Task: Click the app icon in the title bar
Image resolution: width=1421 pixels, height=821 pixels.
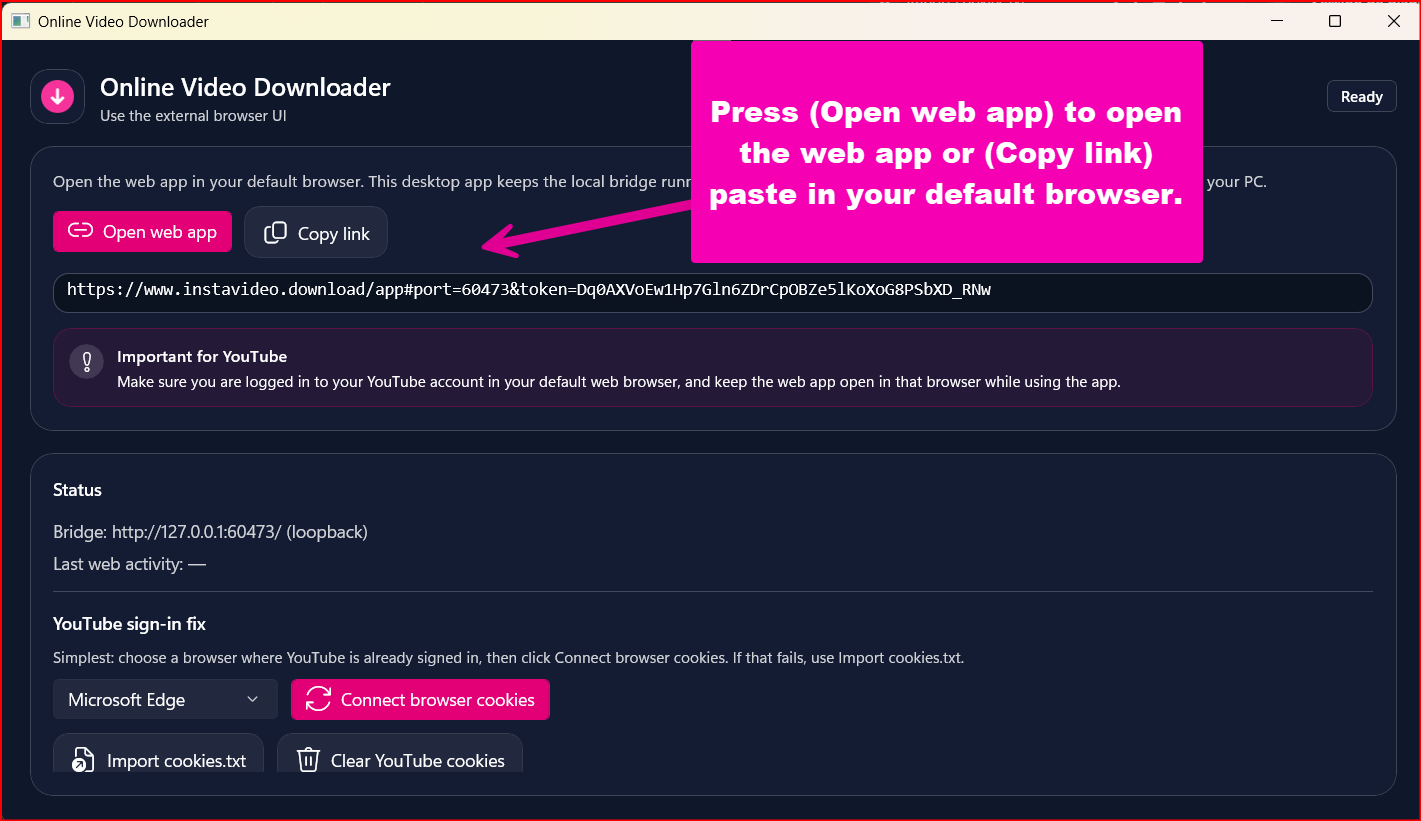Action: (18, 20)
